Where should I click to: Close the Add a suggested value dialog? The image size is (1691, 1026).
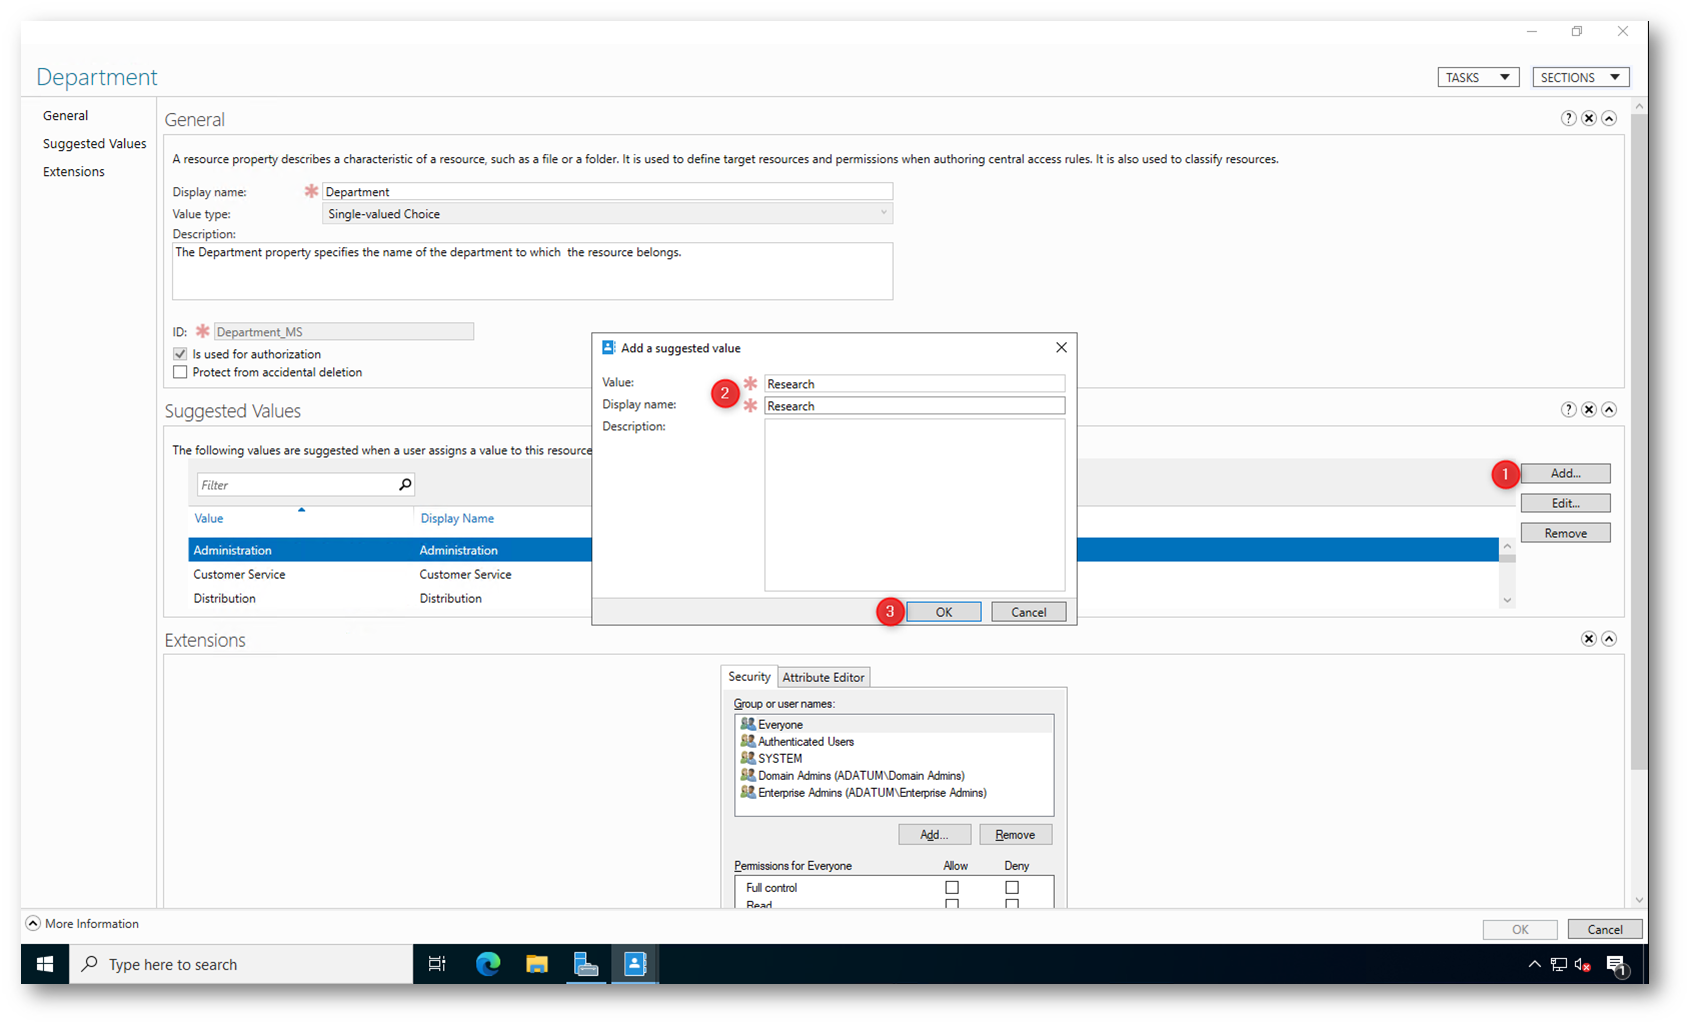click(1061, 347)
